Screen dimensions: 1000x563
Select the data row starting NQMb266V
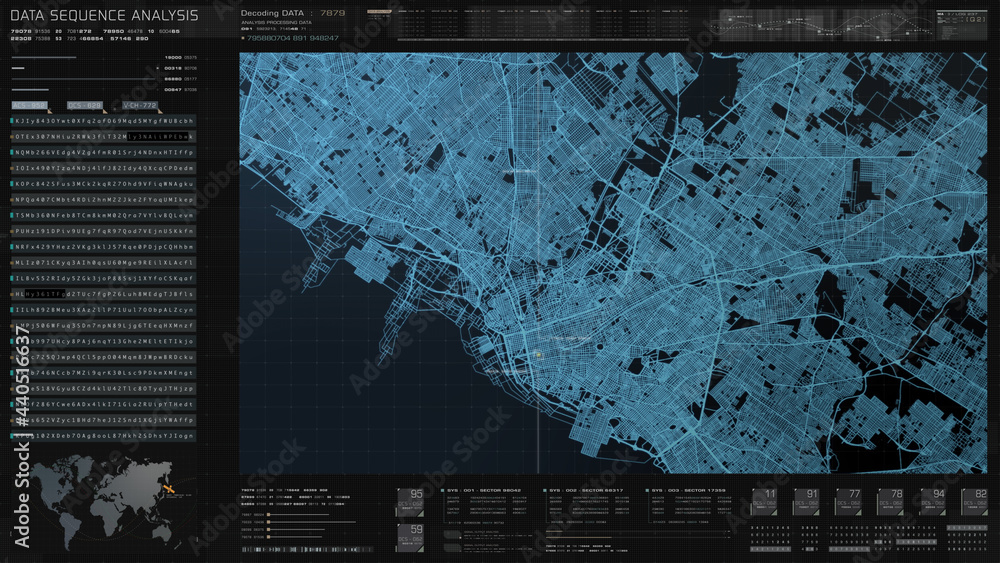pyautogui.click(x=103, y=152)
